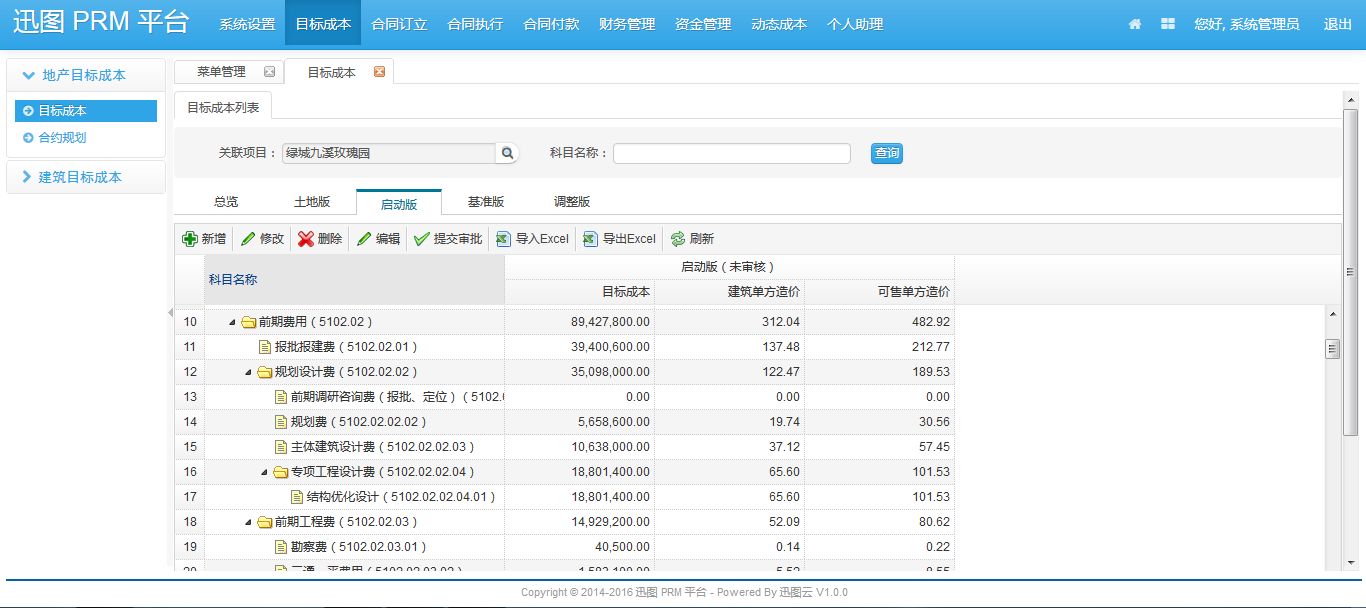Click folder icon of 前期费用 row

[x=249, y=322]
